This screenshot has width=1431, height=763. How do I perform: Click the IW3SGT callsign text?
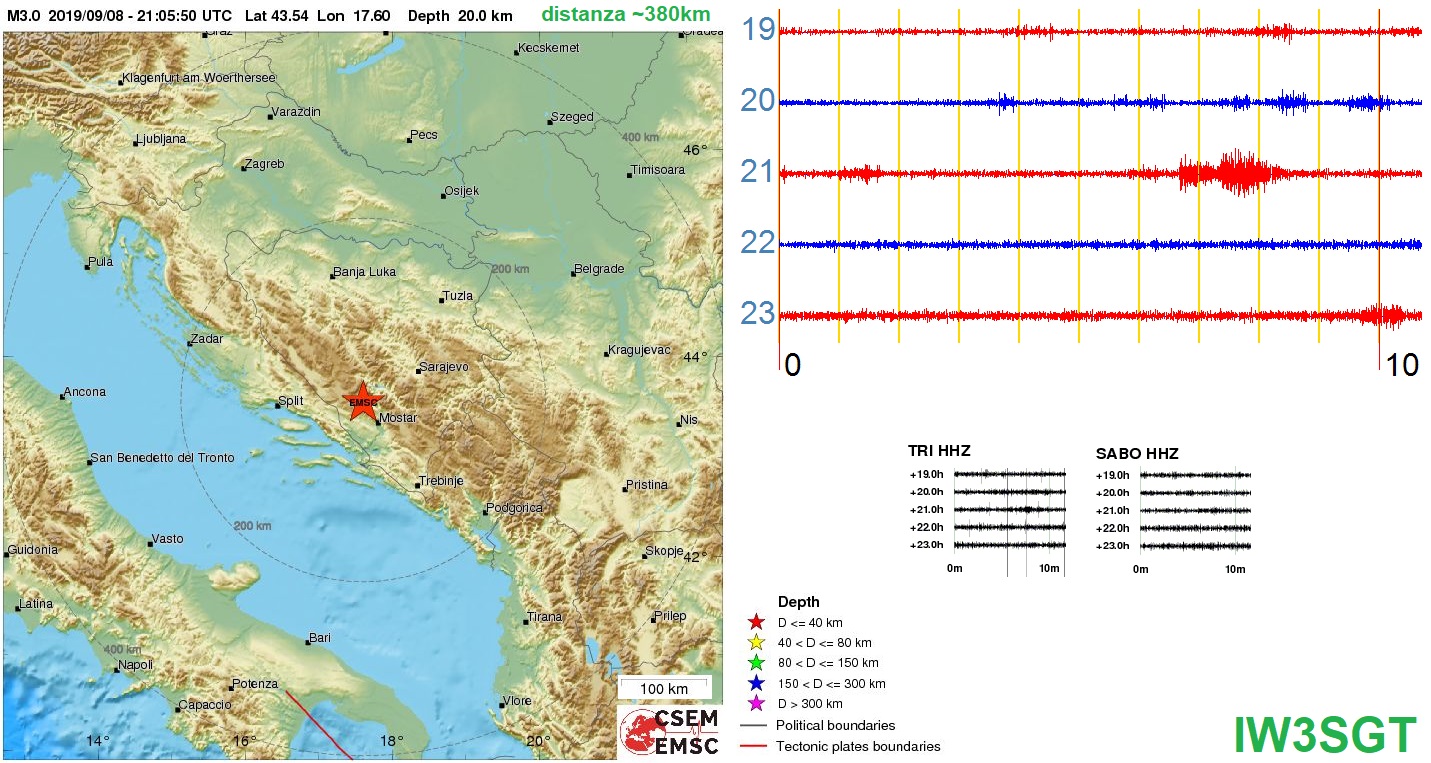click(1325, 735)
